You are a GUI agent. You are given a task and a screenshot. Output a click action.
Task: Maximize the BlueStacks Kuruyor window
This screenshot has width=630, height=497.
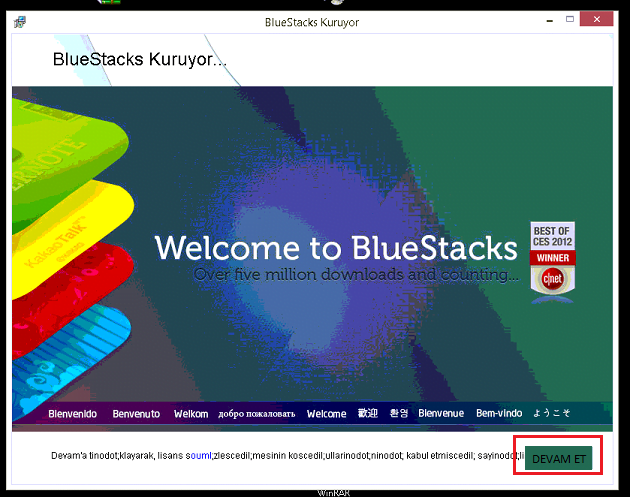[x=570, y=19]
